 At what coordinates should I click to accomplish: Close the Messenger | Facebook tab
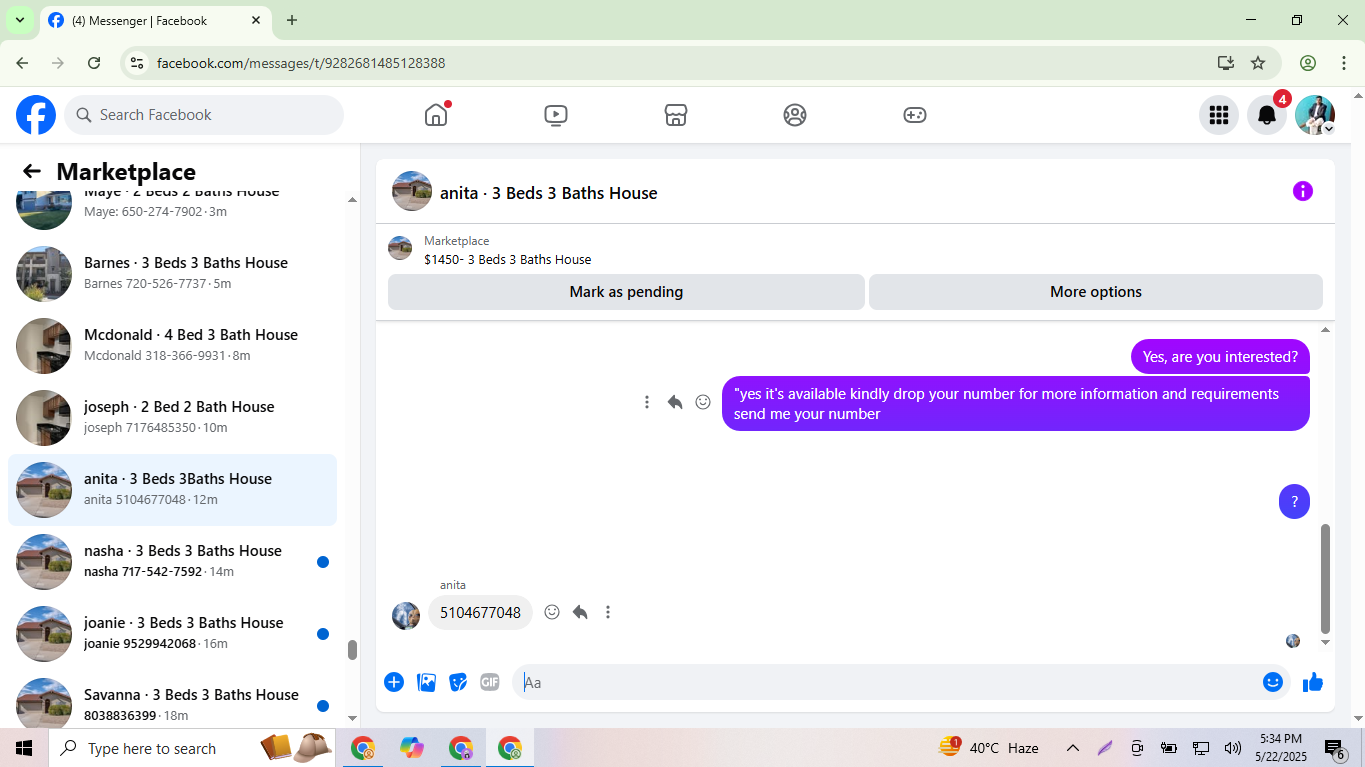pyautogui.click(x=256, y=20)
